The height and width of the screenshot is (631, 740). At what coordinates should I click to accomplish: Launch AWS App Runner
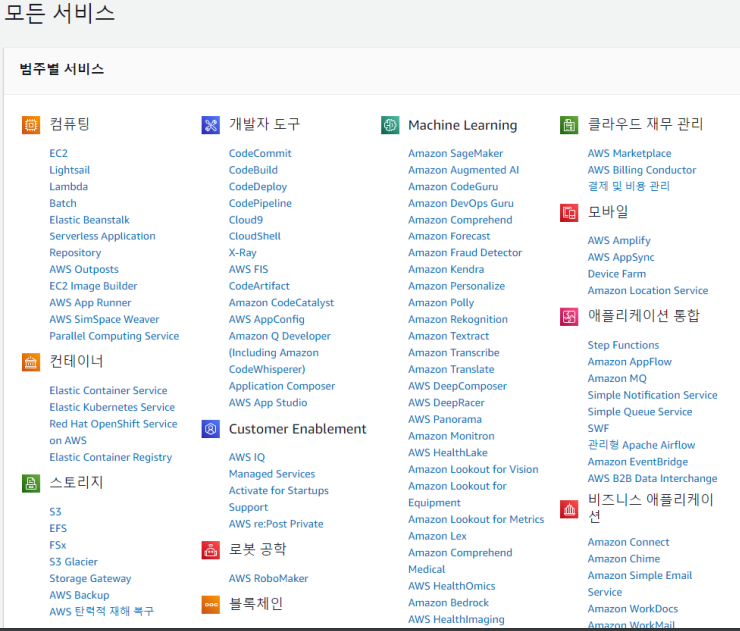click(90, 303)
